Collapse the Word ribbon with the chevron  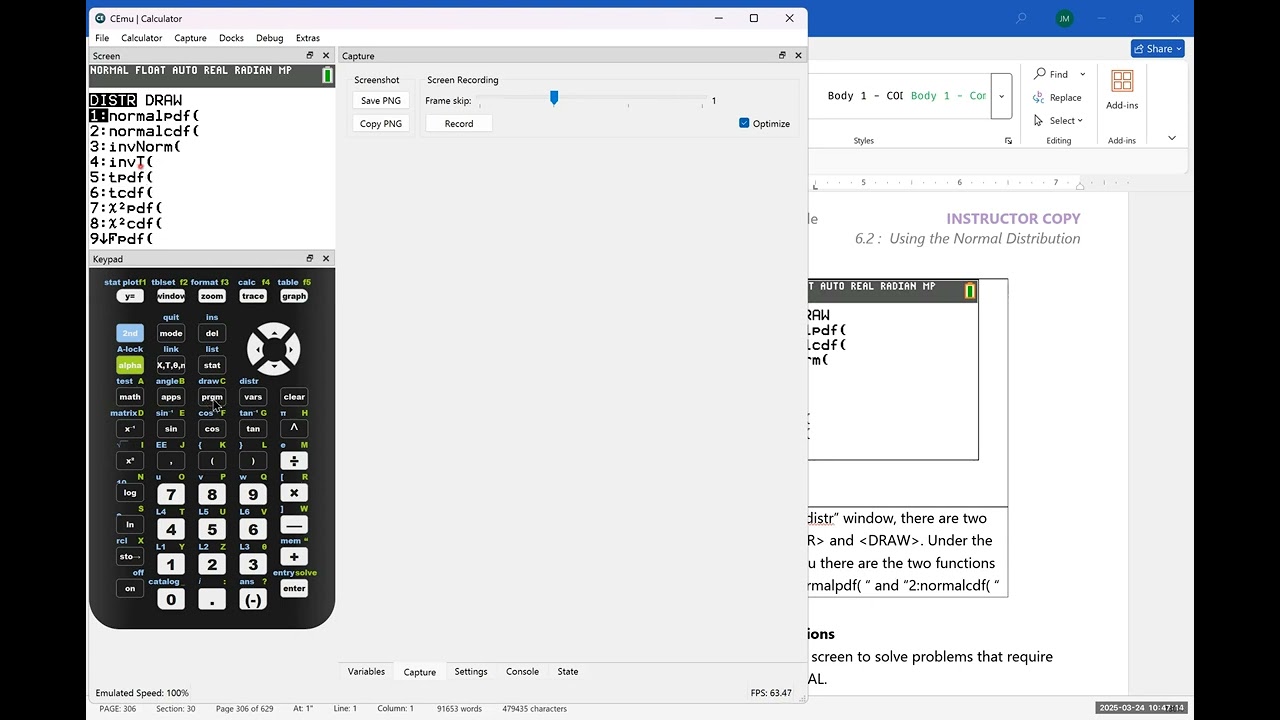point(1172,138)
